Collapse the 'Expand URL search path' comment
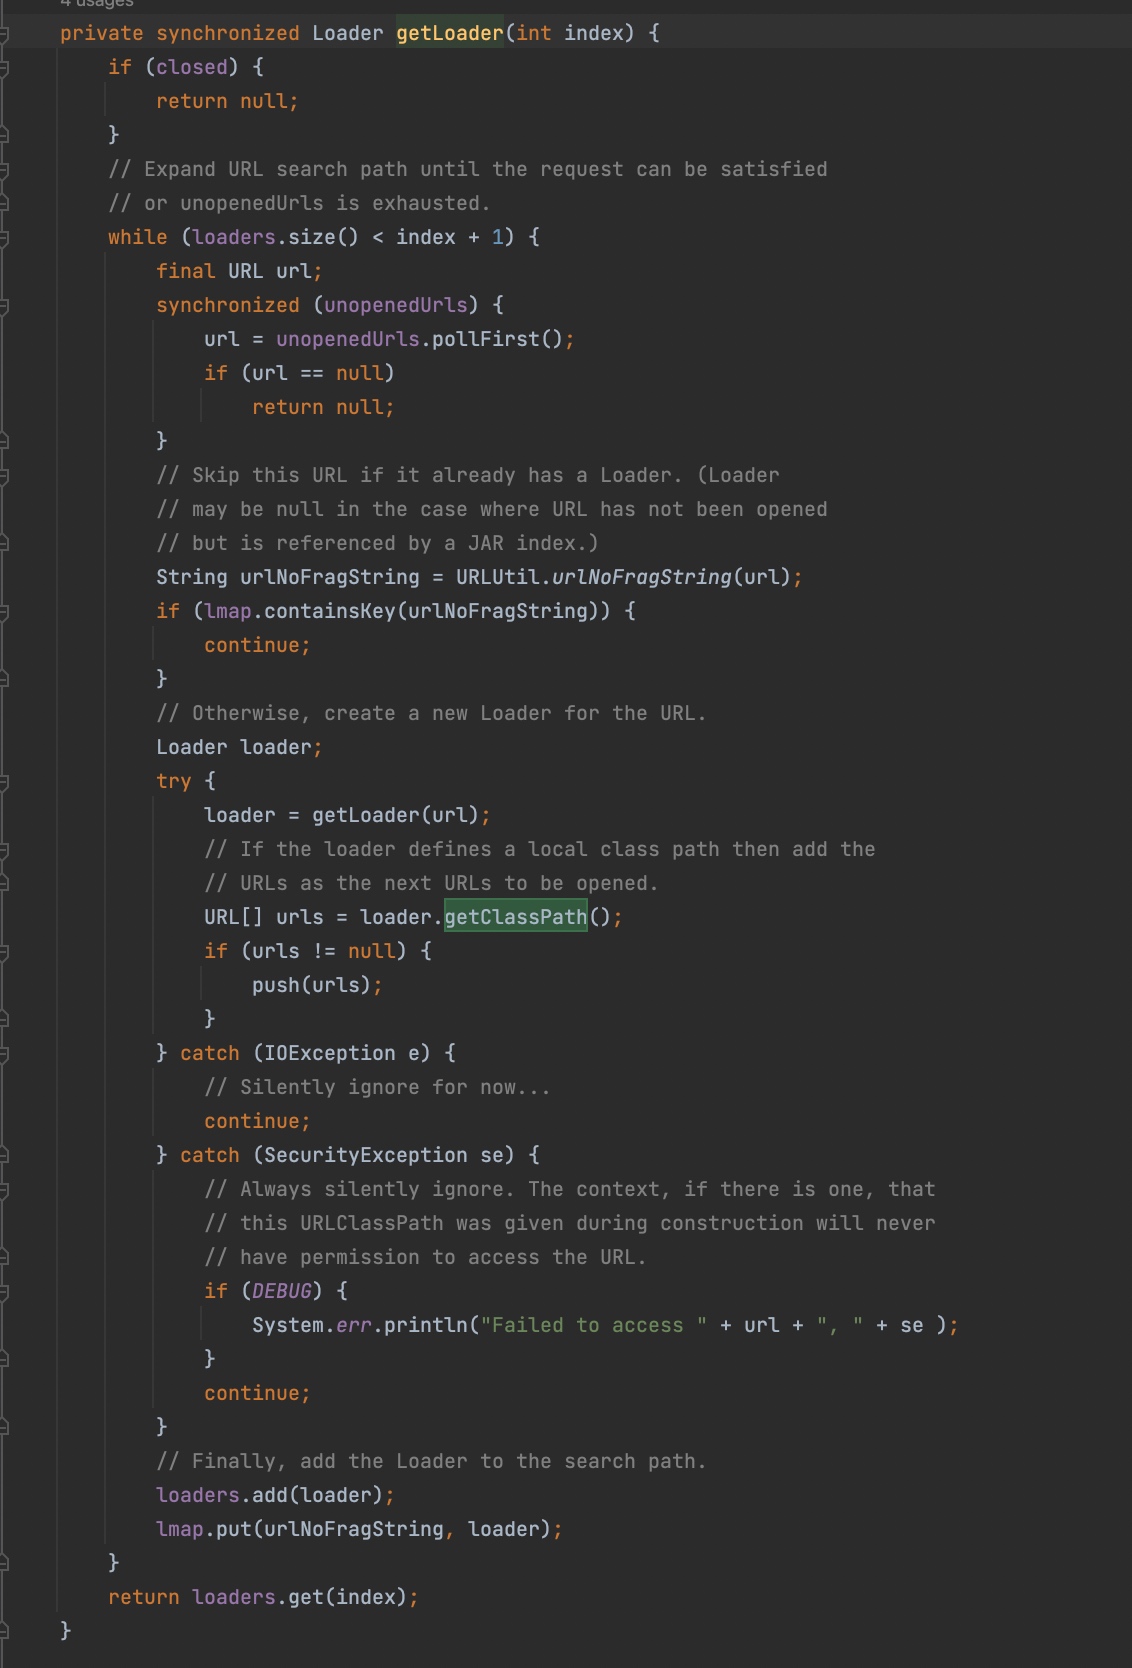Screen dimensions: 1132x1668 (x=4, y=170)
